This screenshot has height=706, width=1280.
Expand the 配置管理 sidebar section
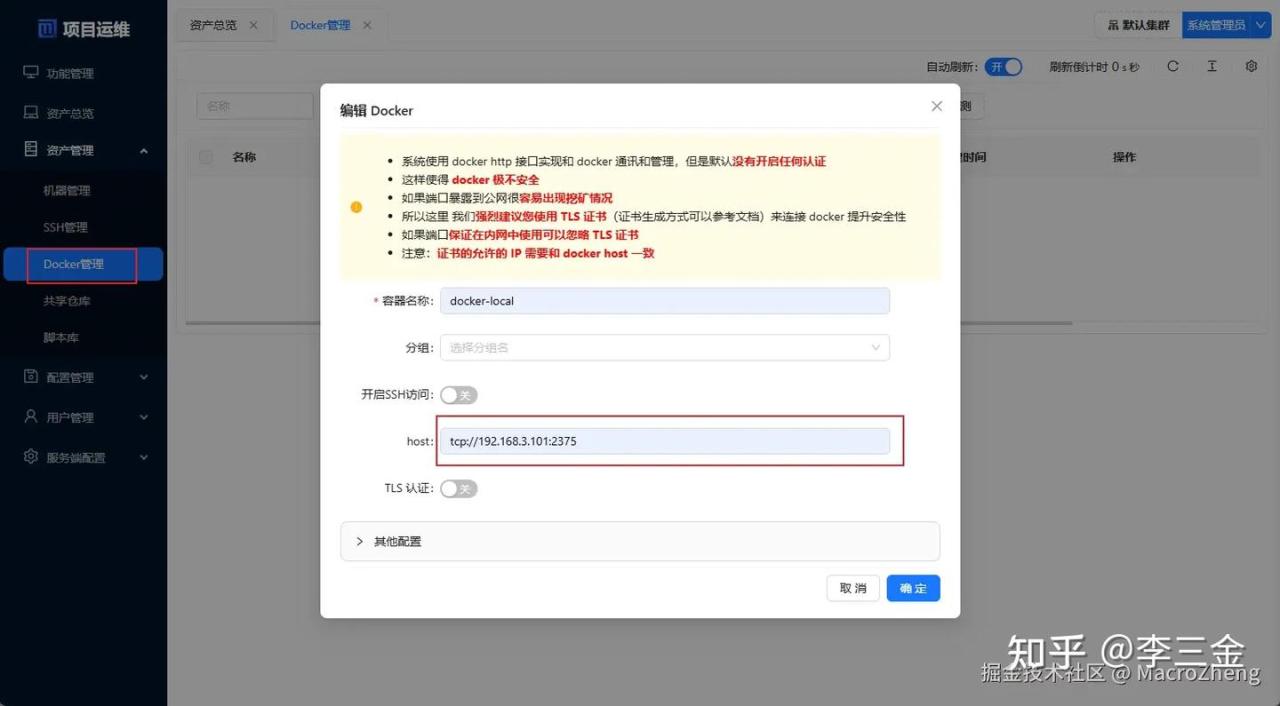coord(83,377)
